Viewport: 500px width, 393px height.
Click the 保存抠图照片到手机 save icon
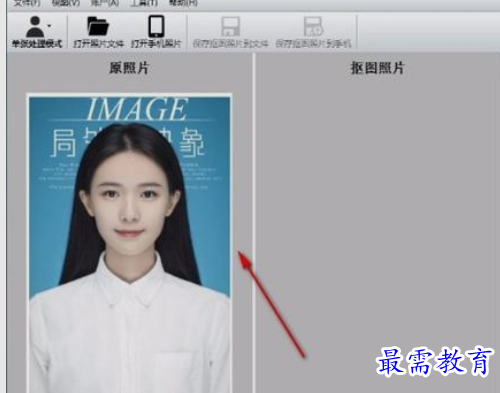[x=313, y=26]
